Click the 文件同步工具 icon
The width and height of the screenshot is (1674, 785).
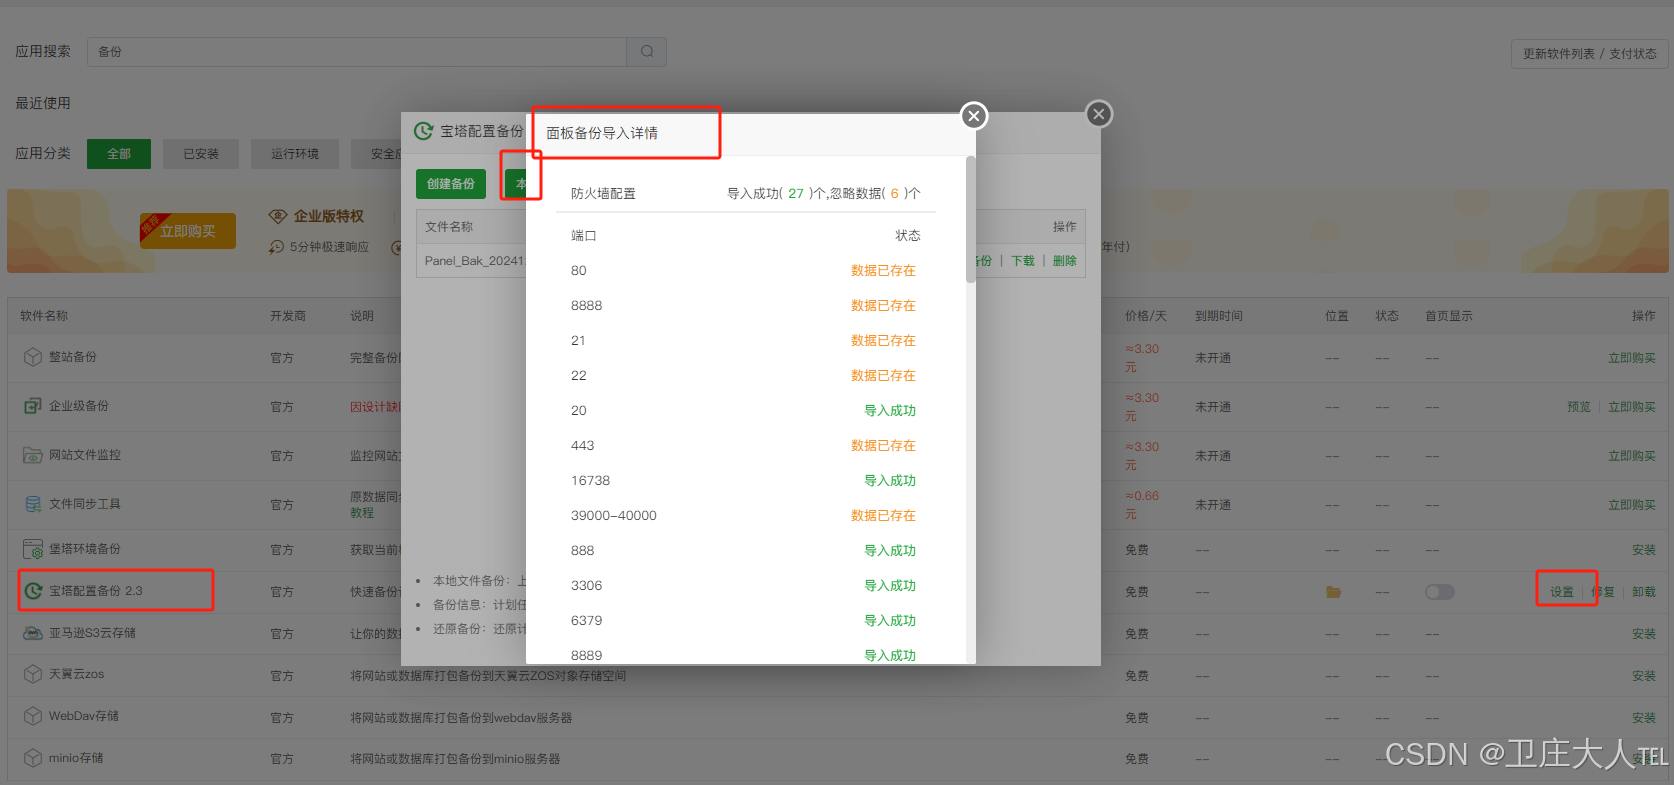click(33, 504)
